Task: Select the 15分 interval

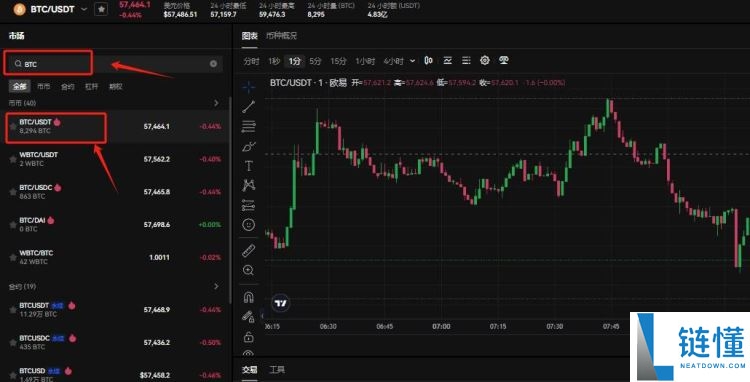Action: coord(338,61)
